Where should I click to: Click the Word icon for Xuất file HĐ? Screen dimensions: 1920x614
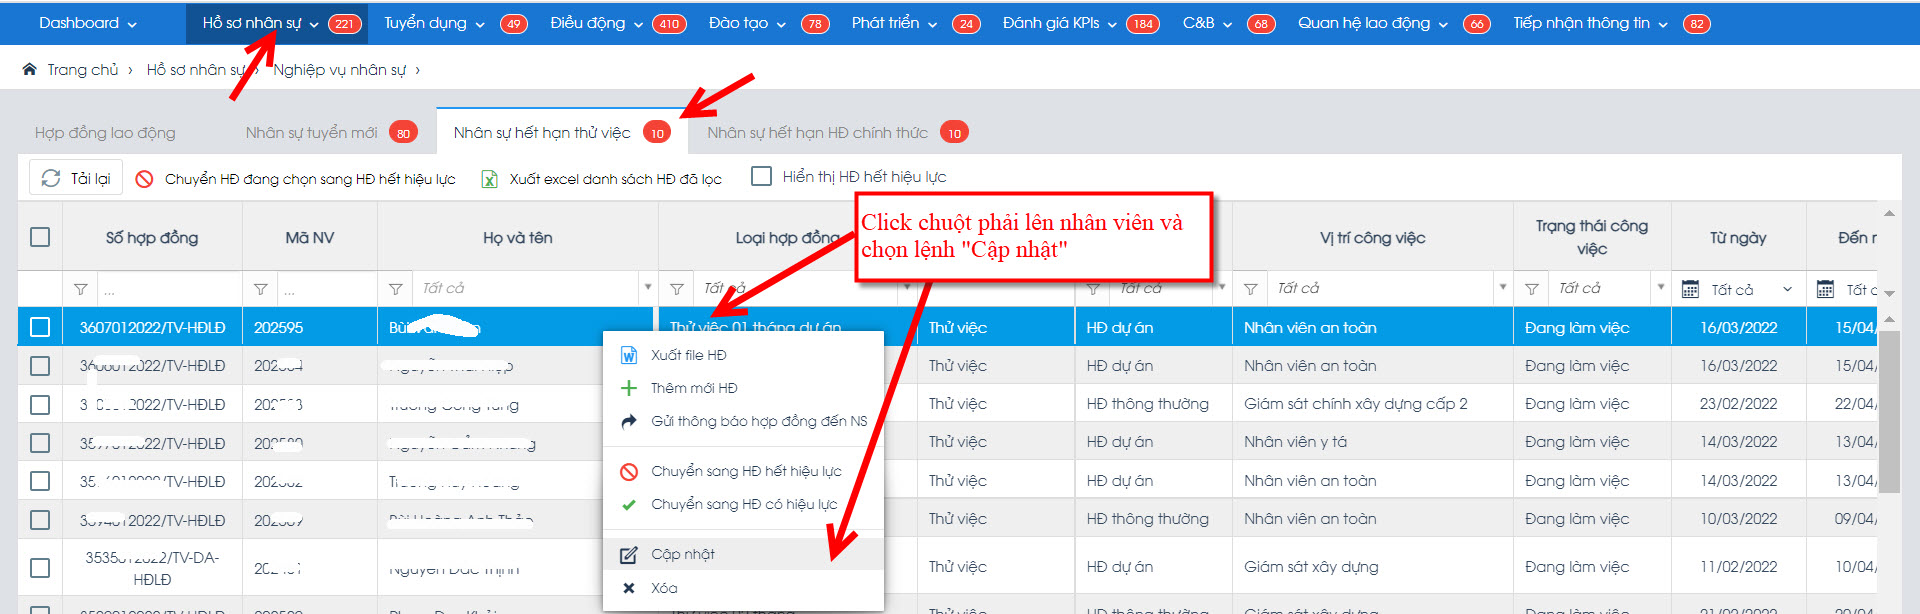coord(629,355)
